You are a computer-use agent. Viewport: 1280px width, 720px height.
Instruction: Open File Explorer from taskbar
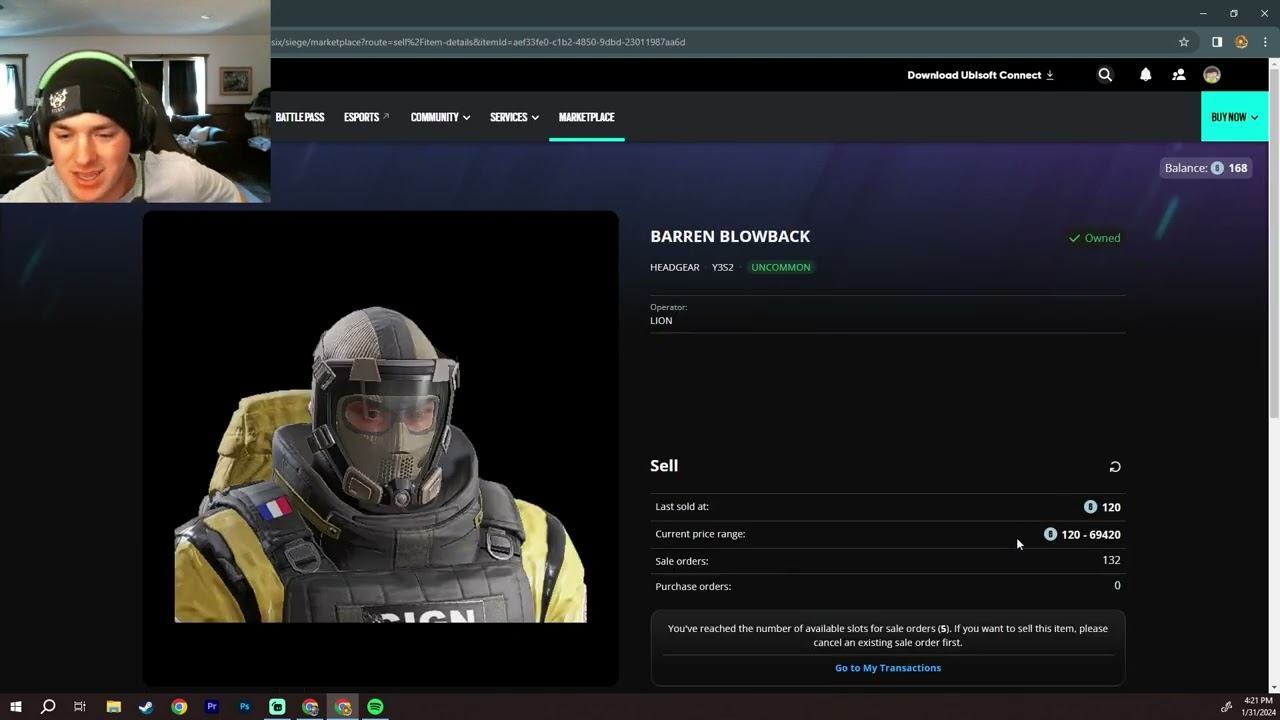coord(113,707)
